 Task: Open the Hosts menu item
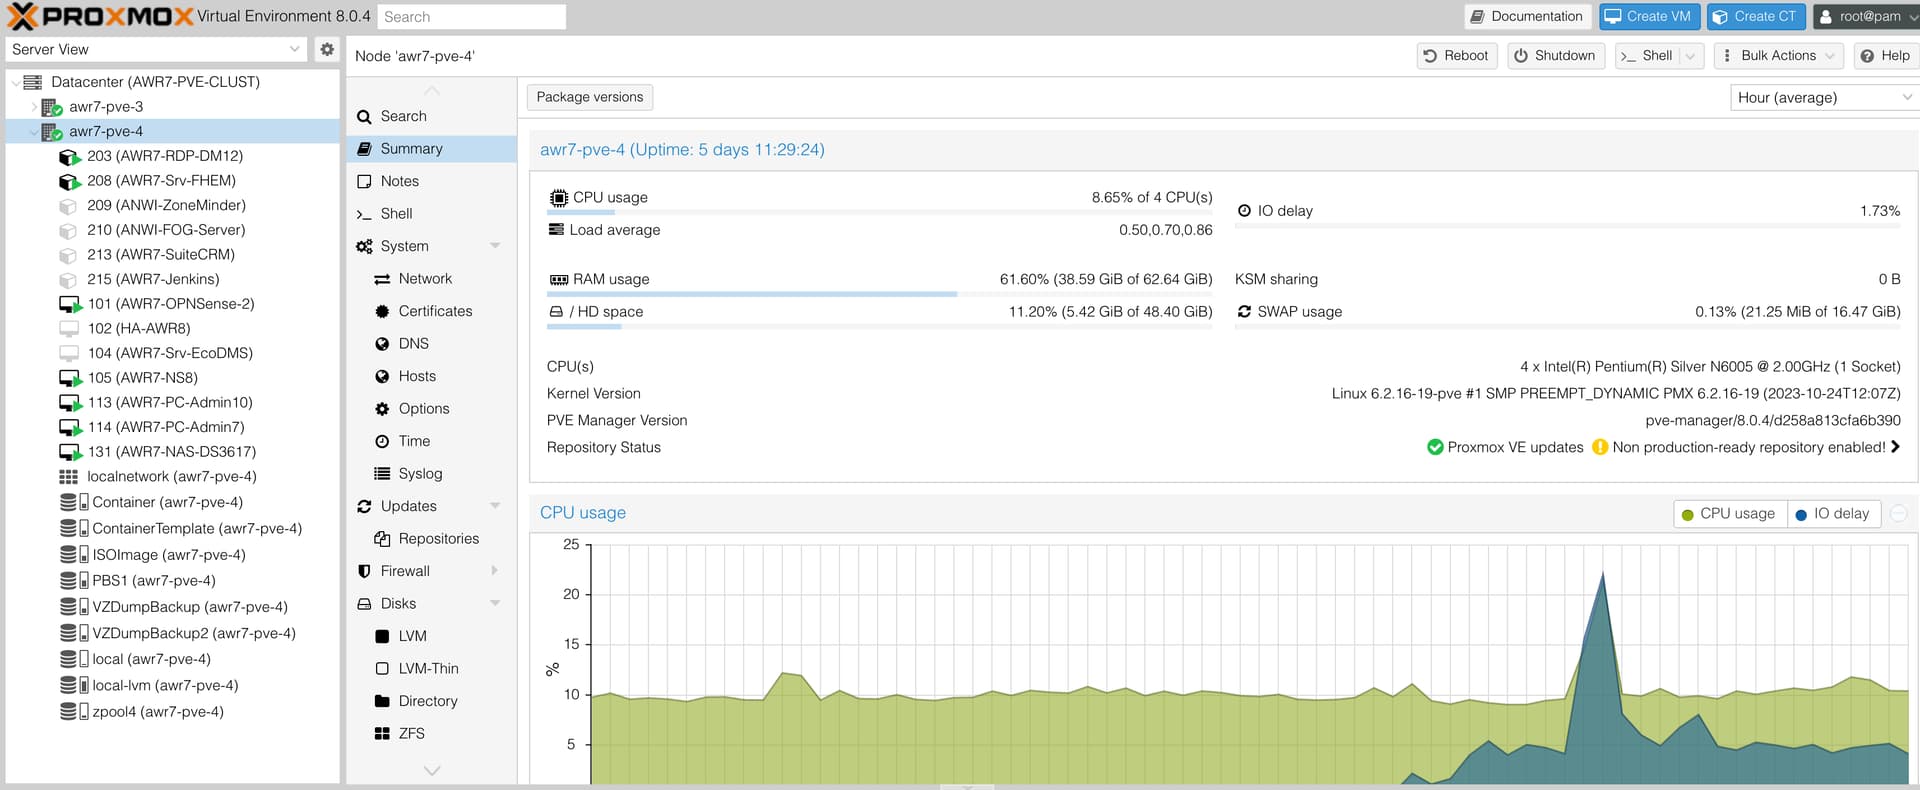(x=431, y=376)
